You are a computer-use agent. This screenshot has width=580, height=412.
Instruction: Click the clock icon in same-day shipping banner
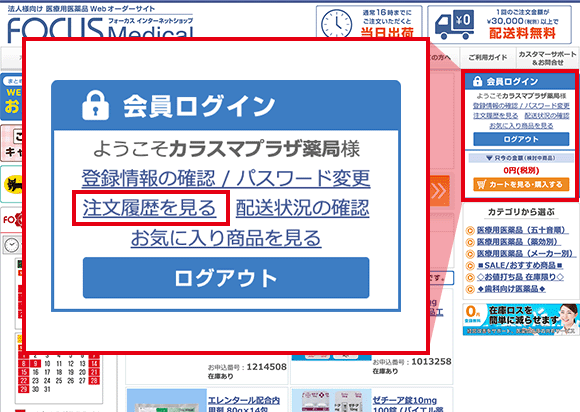click(x=337, y=24)
